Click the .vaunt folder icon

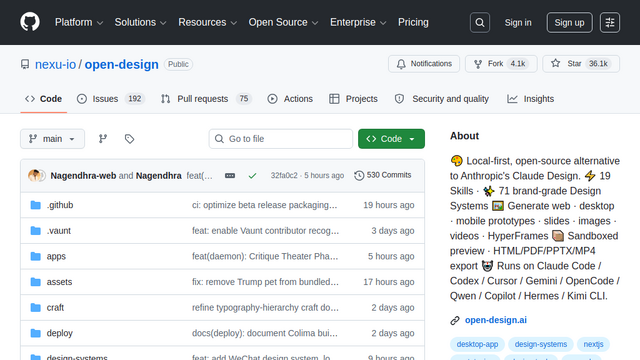pyautogui.click(x=36, y=231)
